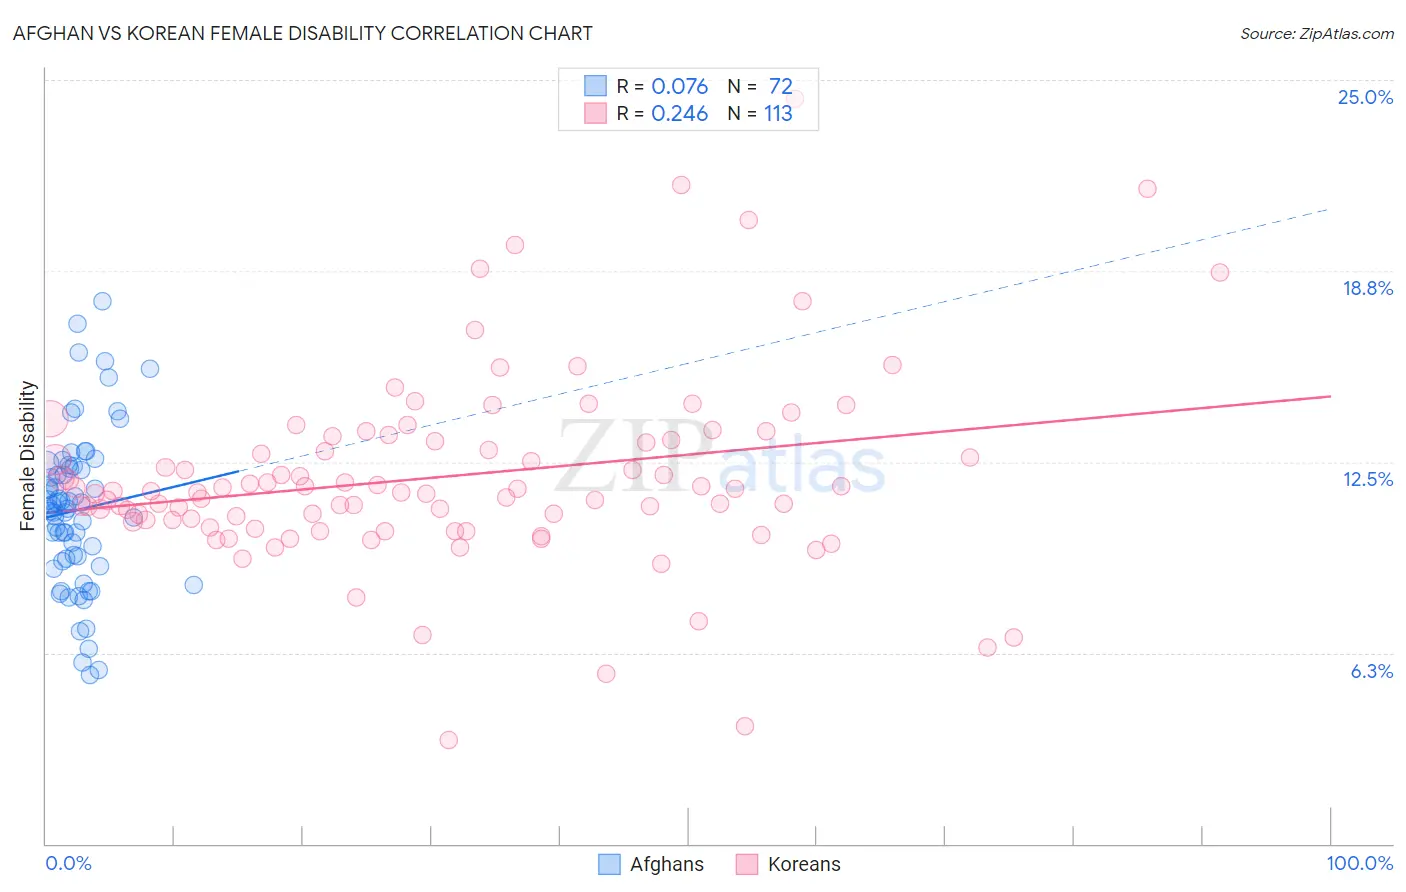
Task: Click the 0.0% x-axis label
Action: click(x=68, y=863)
